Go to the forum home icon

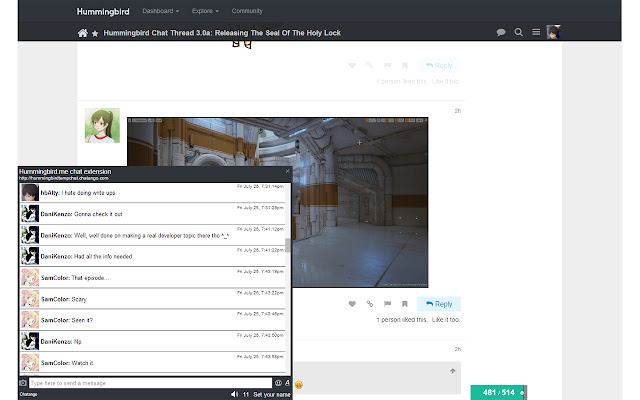point(82,33)
